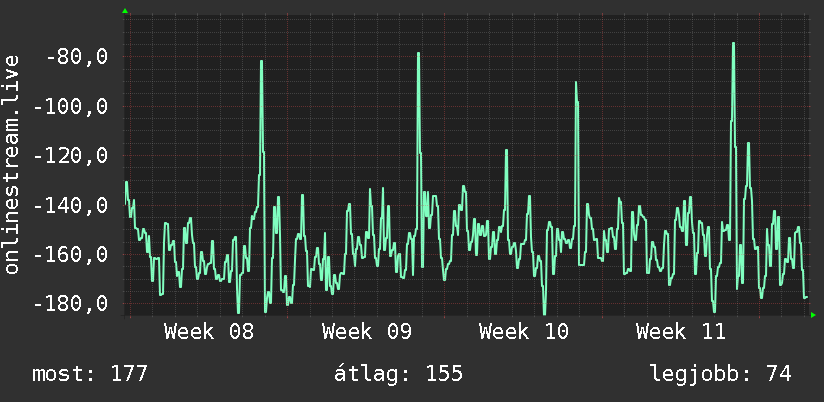Viewport: 824px width, 402px height.
Task: Click the '-160,0' y-axis label
Action: click(x=71, y=255)
